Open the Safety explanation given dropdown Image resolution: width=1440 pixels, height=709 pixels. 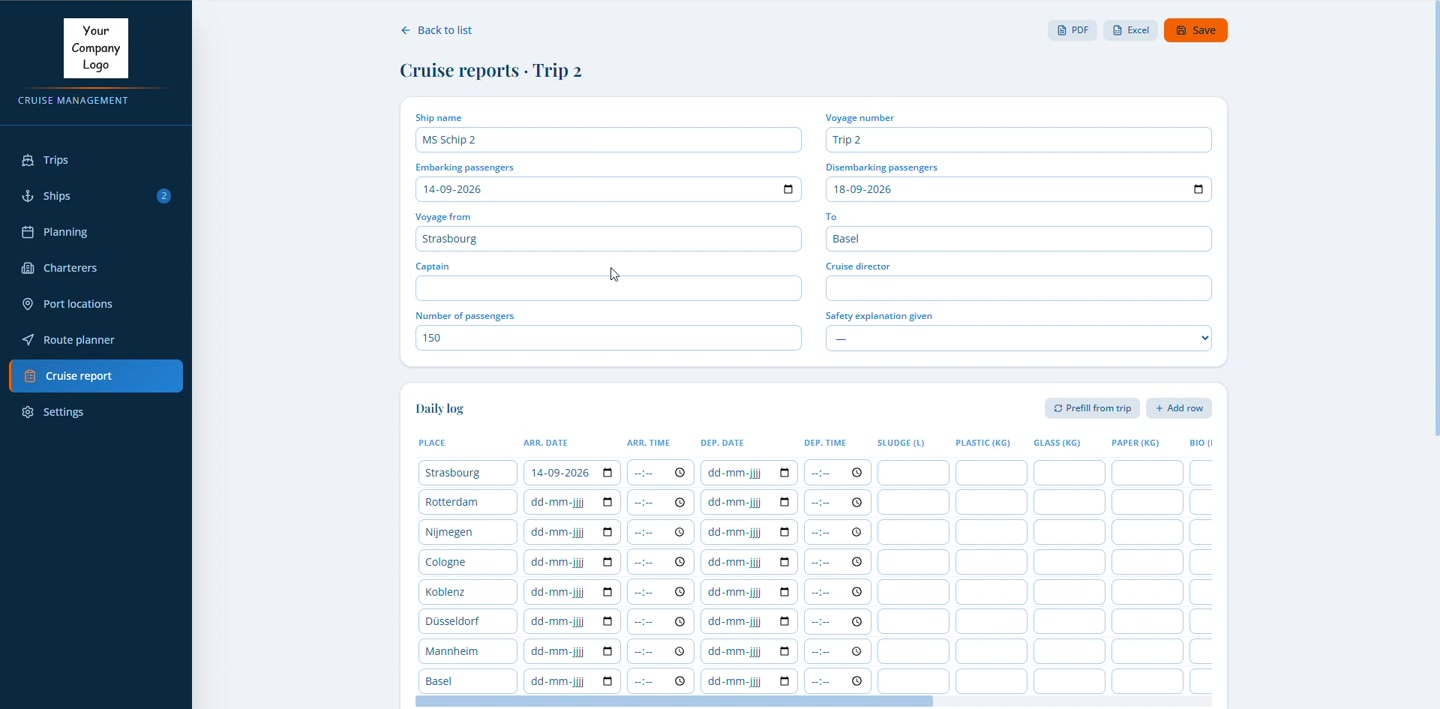(x=1018, y=338)
